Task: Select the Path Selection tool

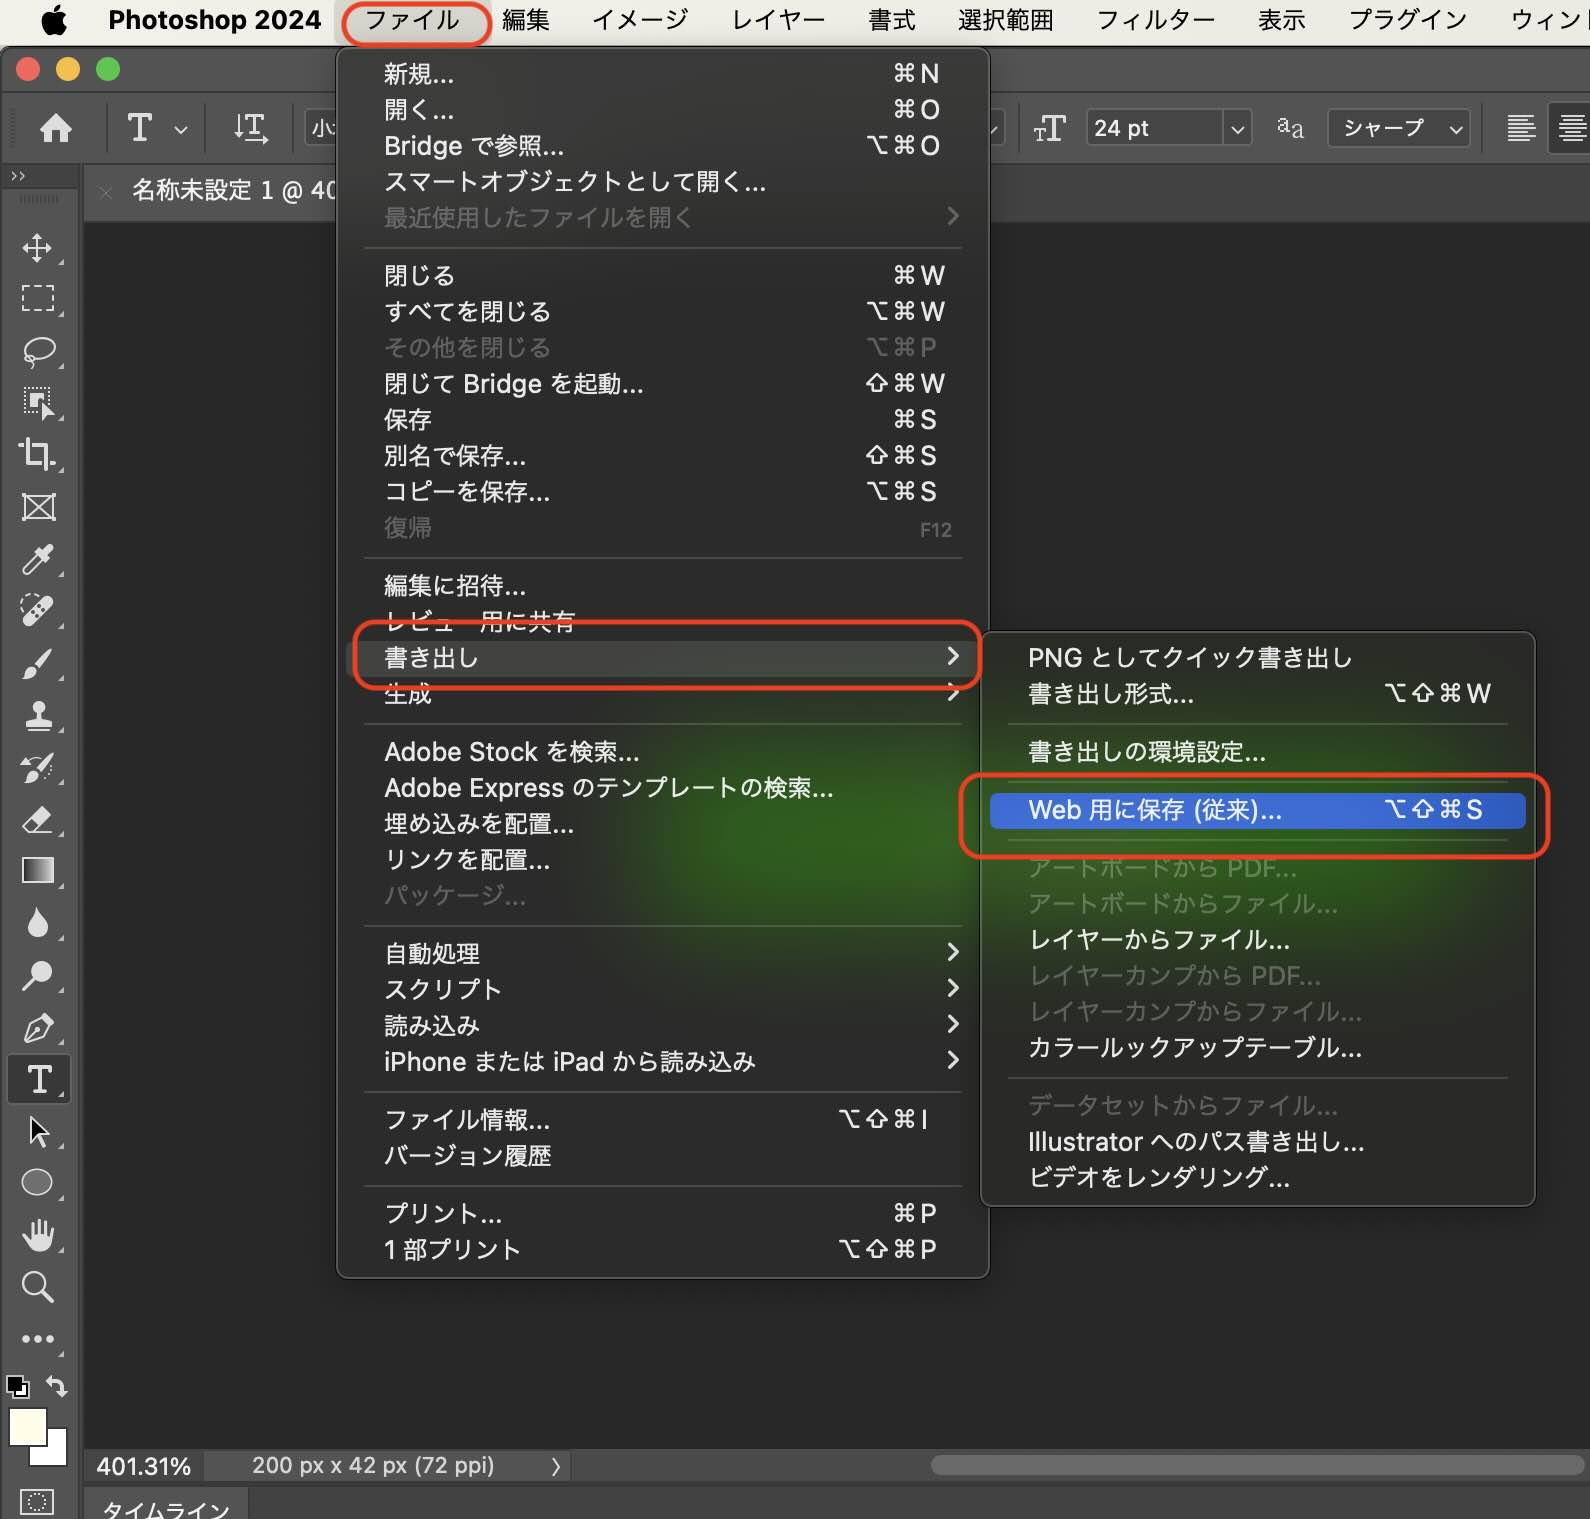Action: 38,1131
